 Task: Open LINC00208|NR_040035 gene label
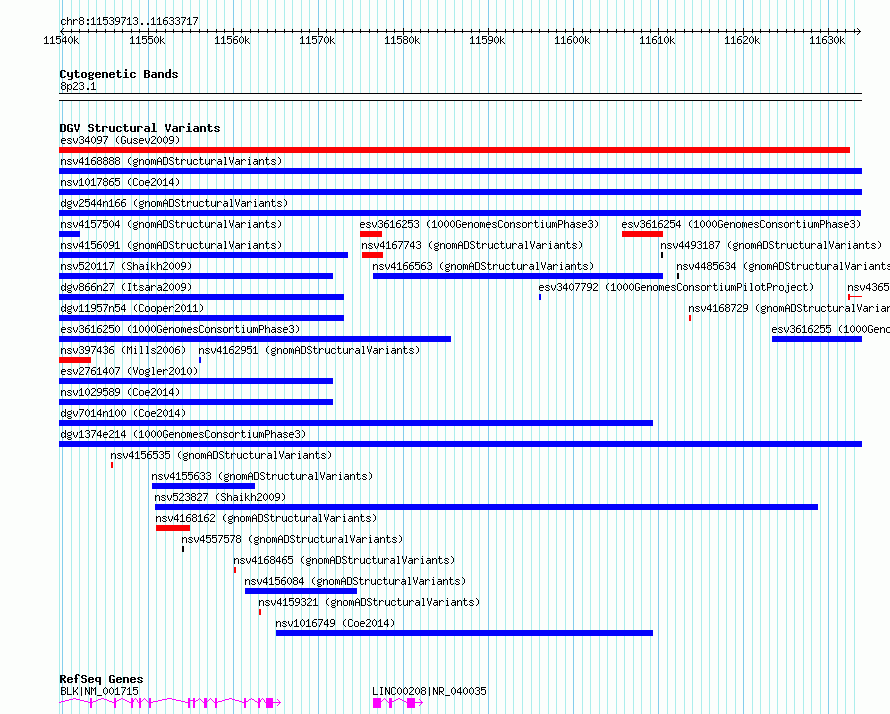(429, 691)
